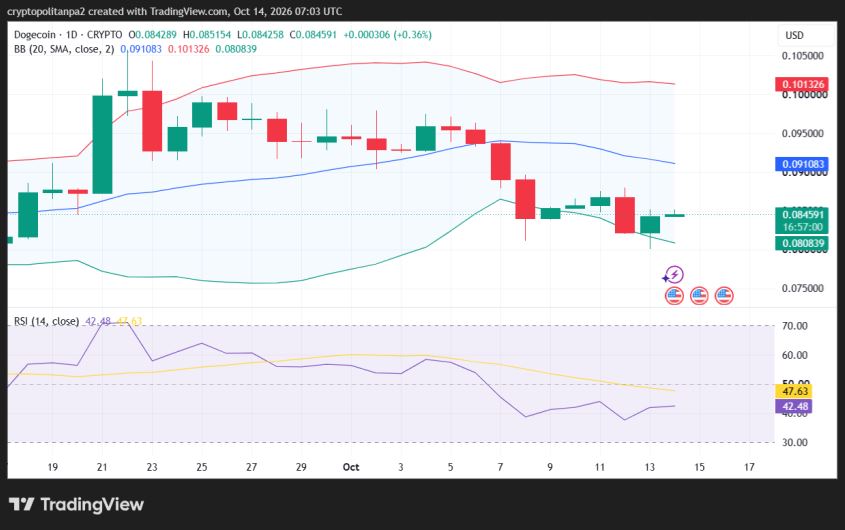Click the 30.00 level on the RSI scale
Screen dimensions: 845x530
pos(794,442)
